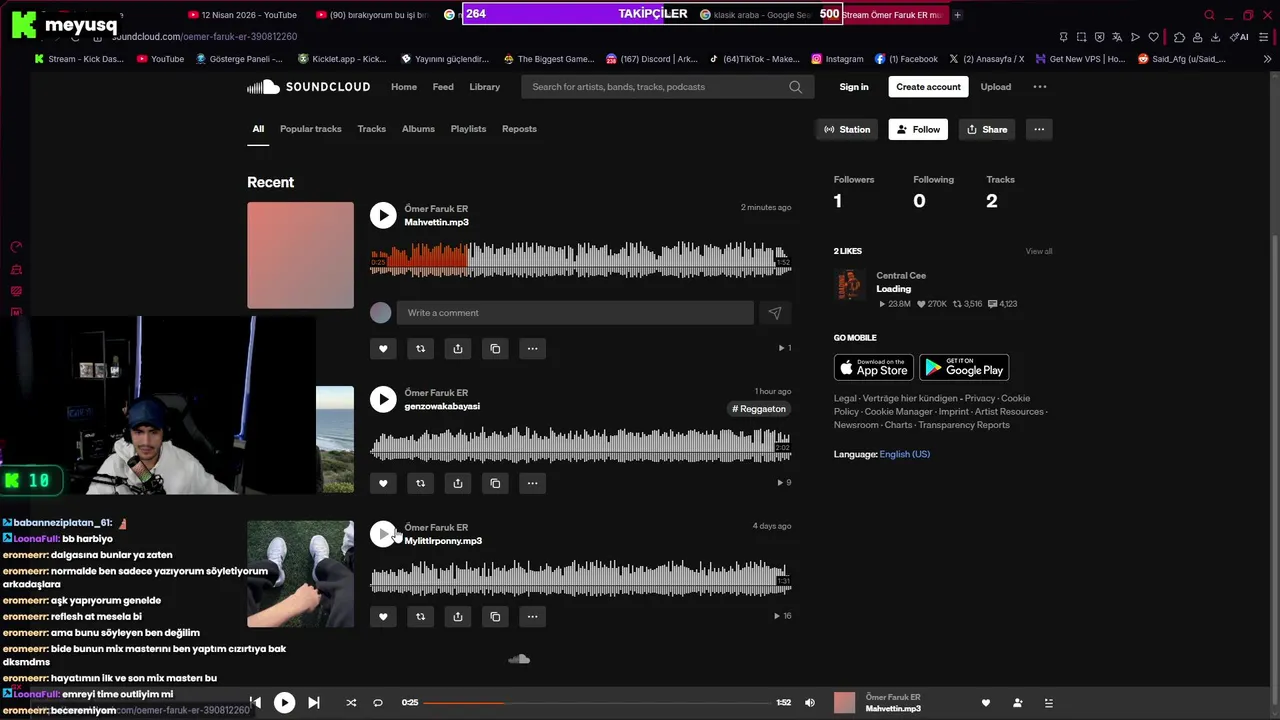Start the artist Station
The height and width of the screenshot is (720, 1280).
coord(847,129)
